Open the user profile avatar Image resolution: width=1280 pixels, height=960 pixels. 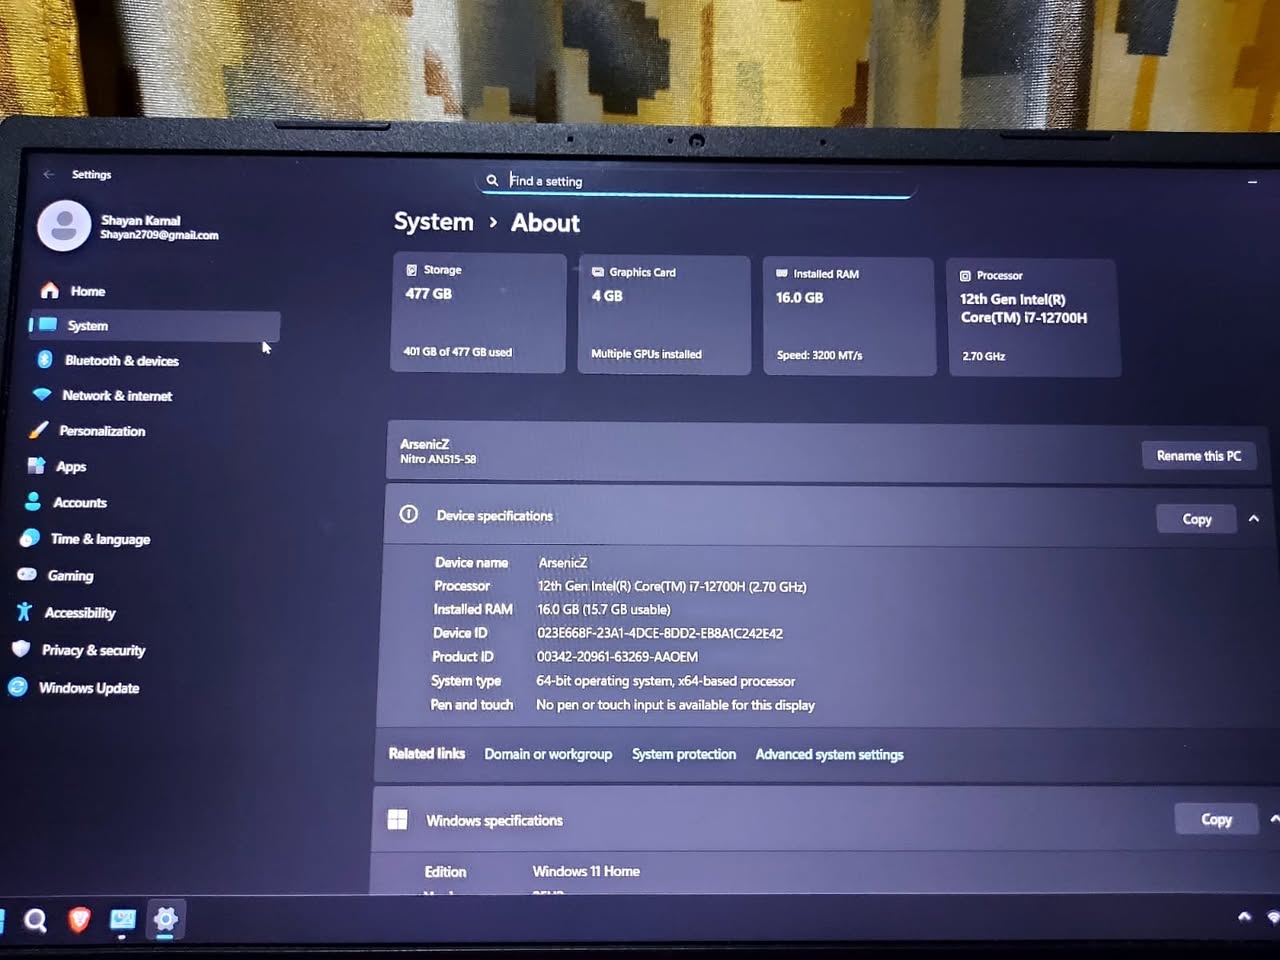coord(64,225)
